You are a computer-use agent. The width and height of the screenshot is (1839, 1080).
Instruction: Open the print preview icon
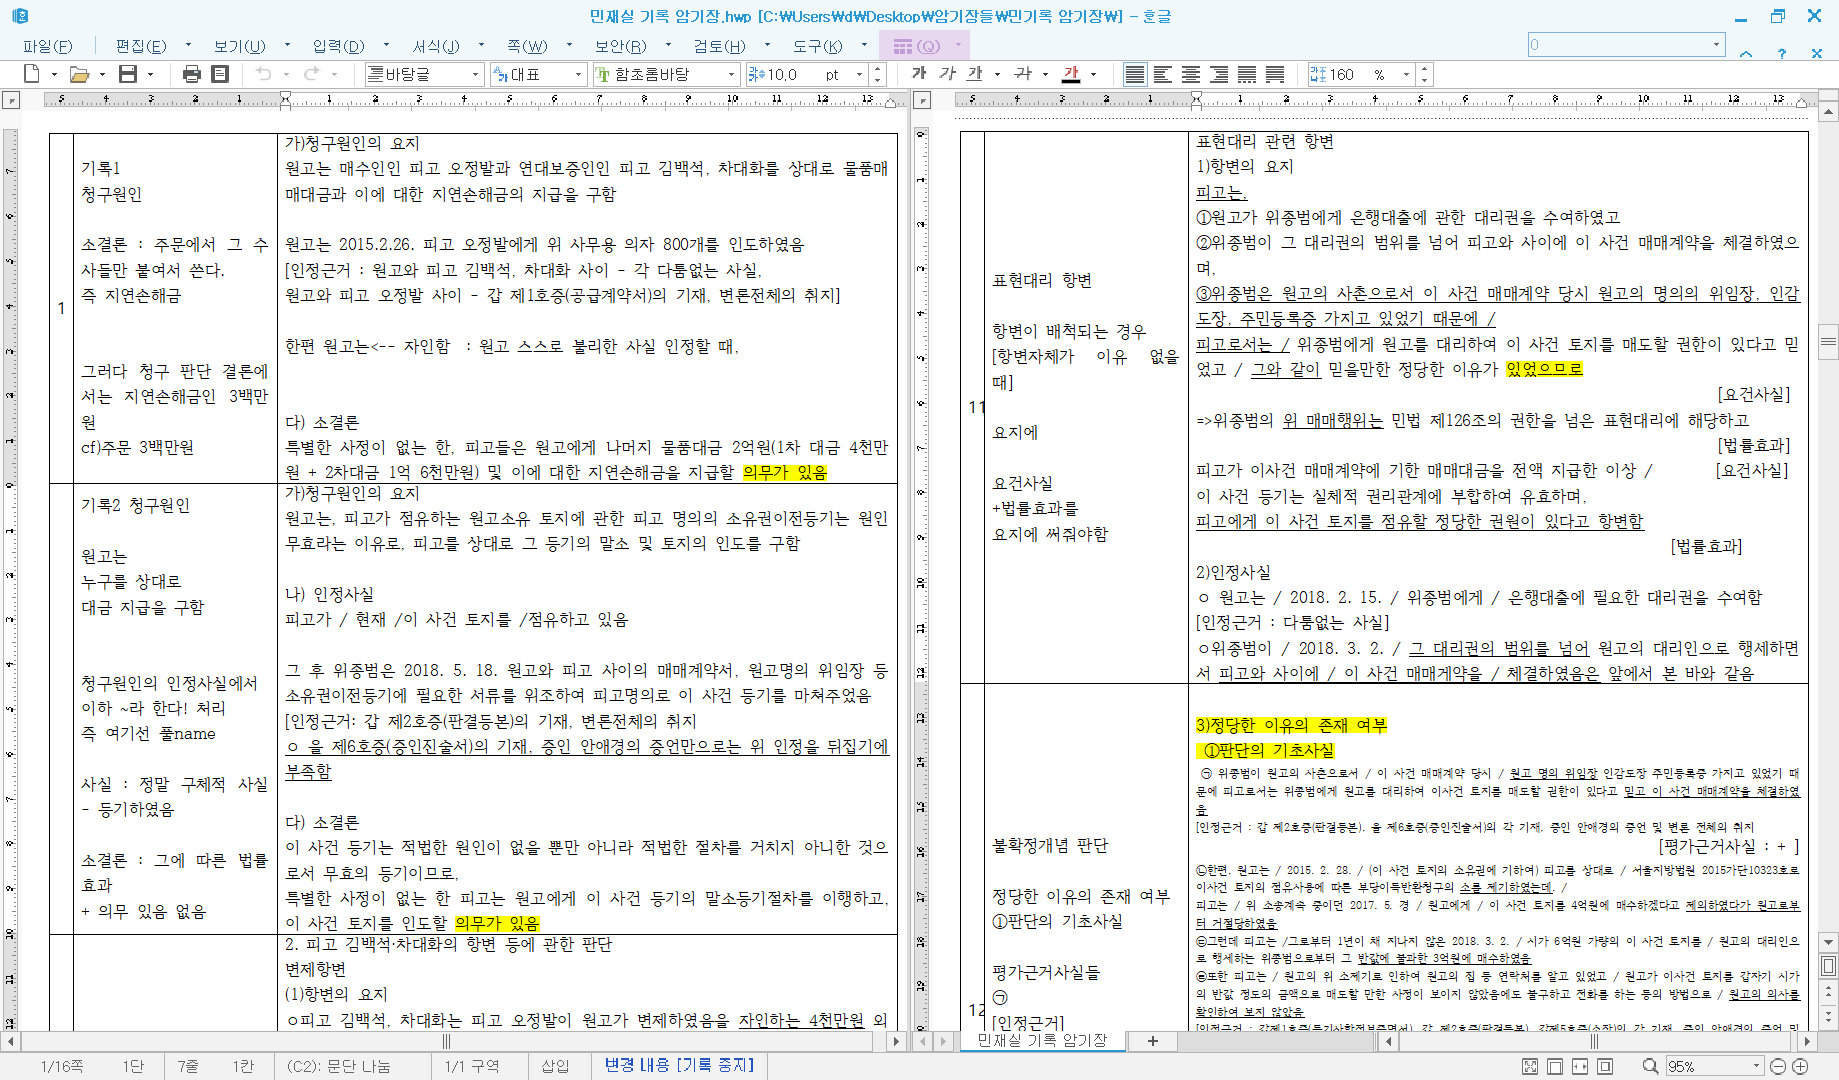click(x=220, y=74)
